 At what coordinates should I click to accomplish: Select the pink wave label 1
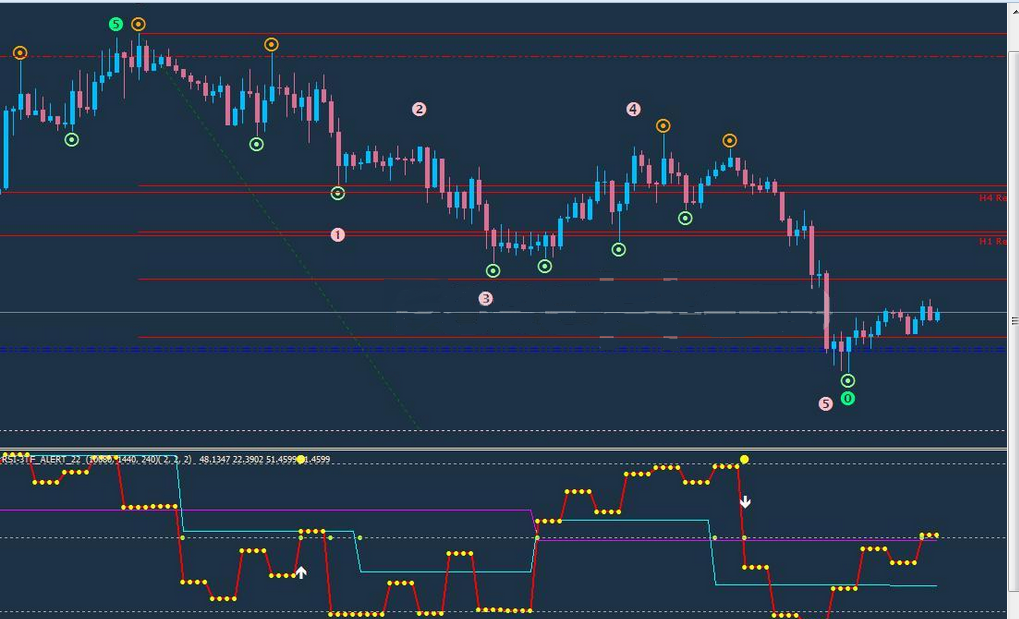coord(337,235)
